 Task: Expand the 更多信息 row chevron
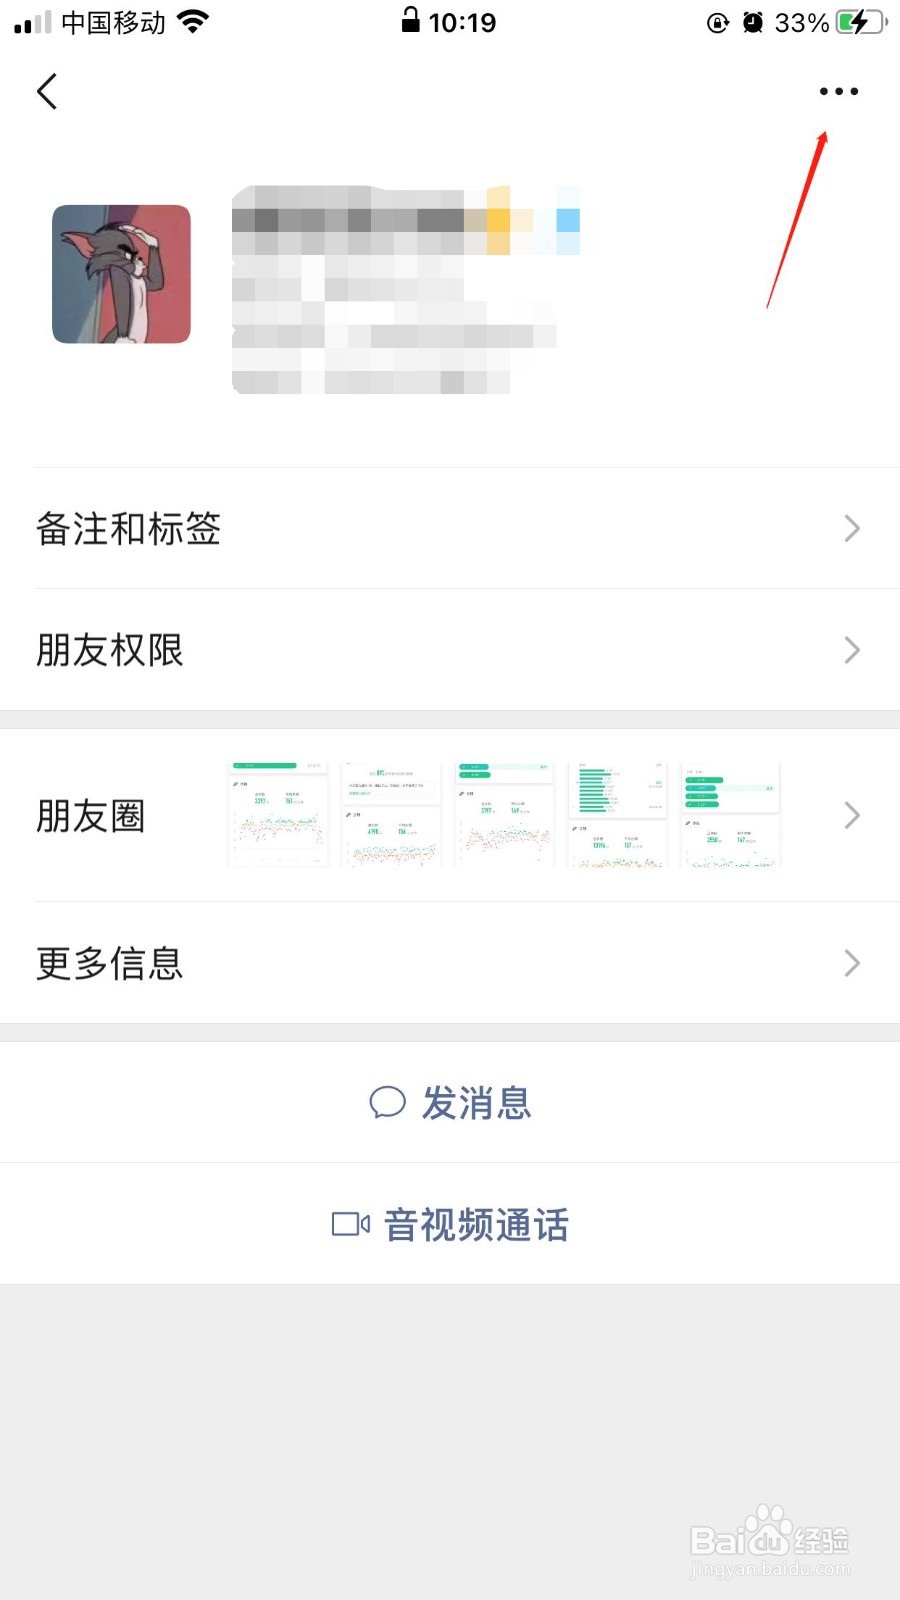point(851,963)
